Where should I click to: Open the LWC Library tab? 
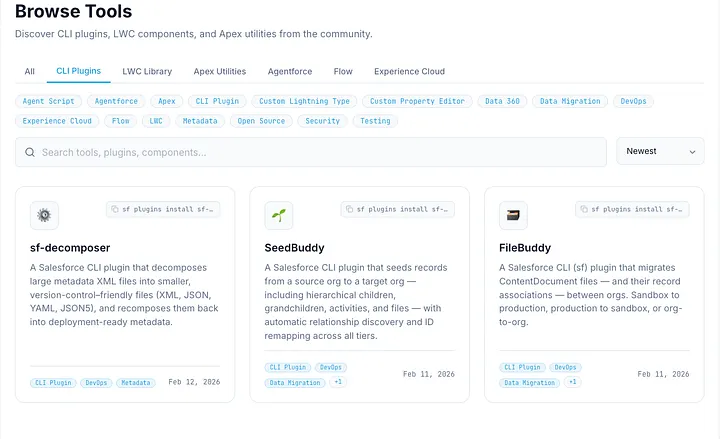tap(147, 72)
